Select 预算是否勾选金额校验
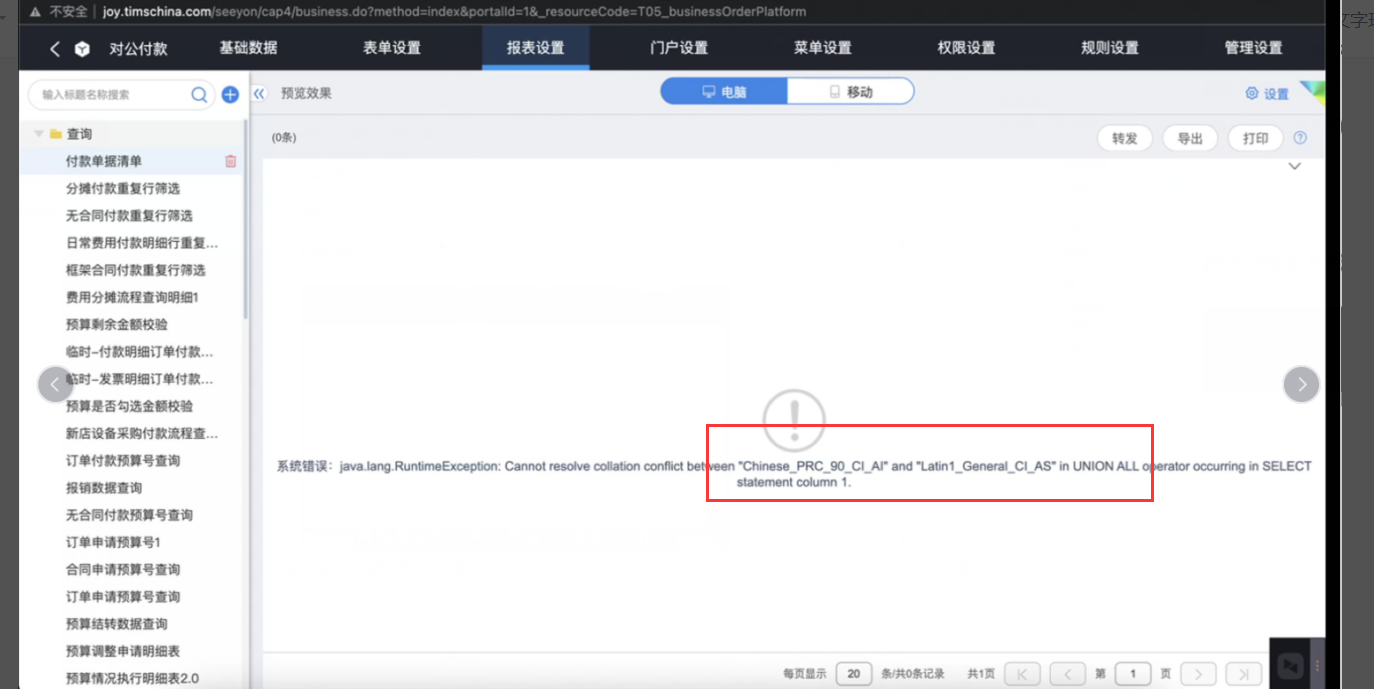This screenshot has height=689, width=1374. (129, 406)
